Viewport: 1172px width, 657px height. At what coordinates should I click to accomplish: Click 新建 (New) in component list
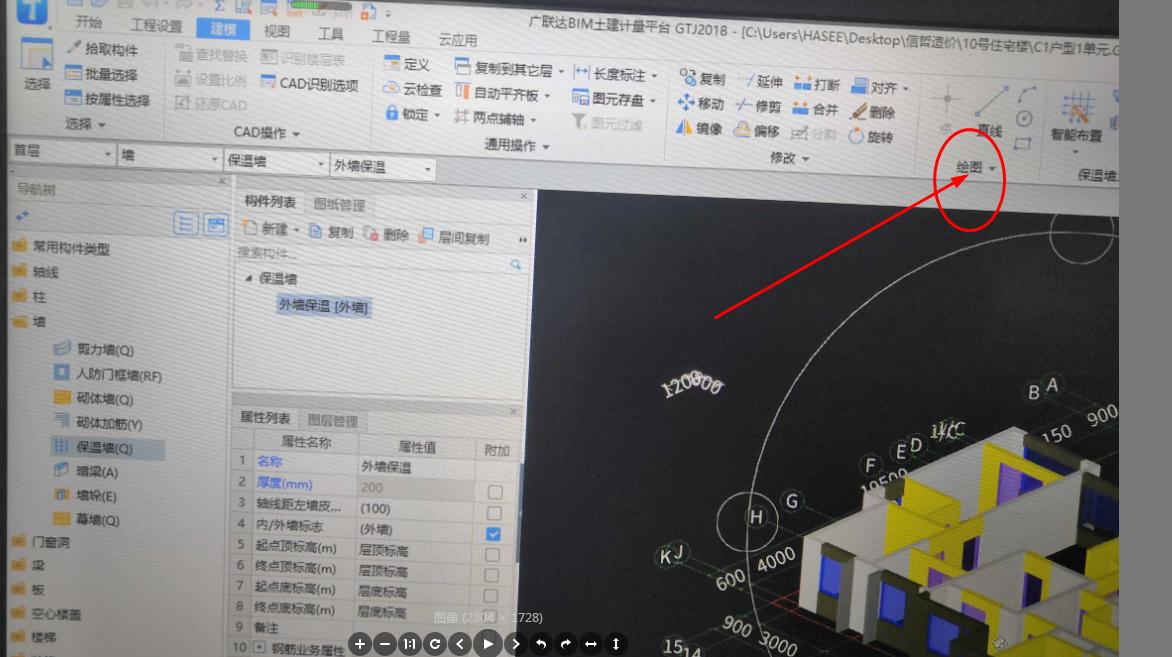(x=267, y=229)
